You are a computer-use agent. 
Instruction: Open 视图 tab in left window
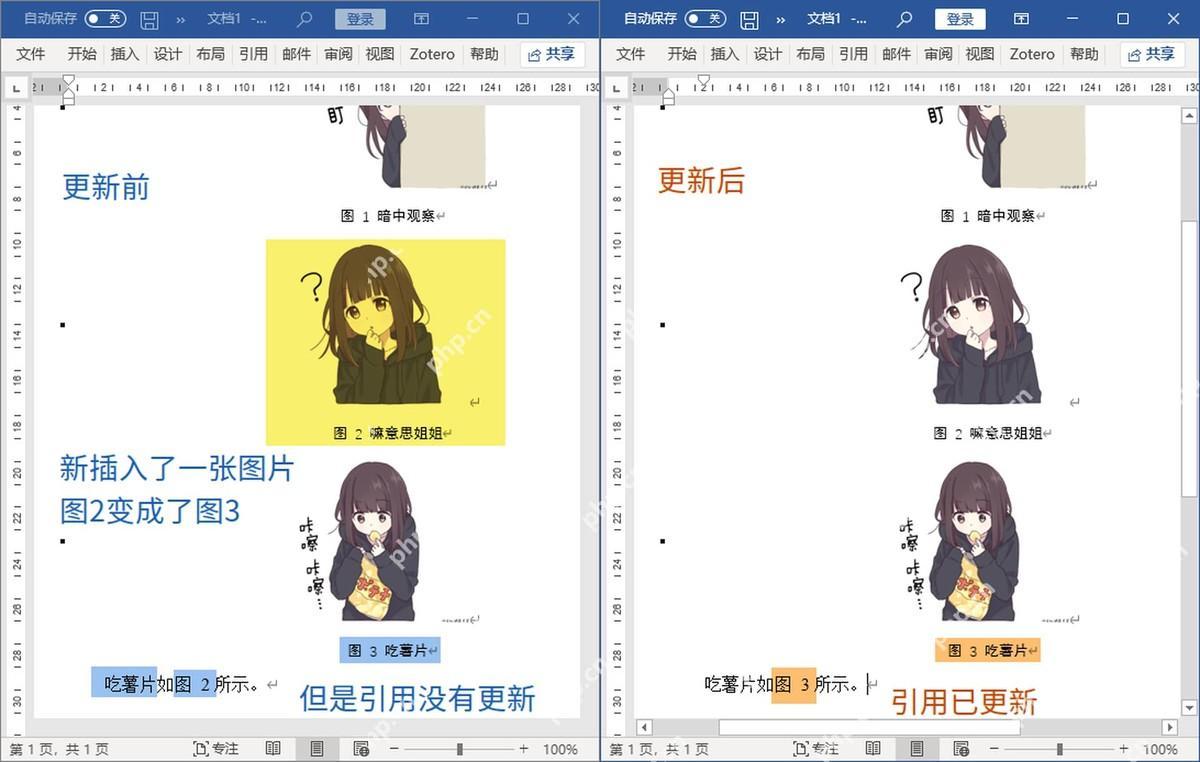tap(380, 54)
